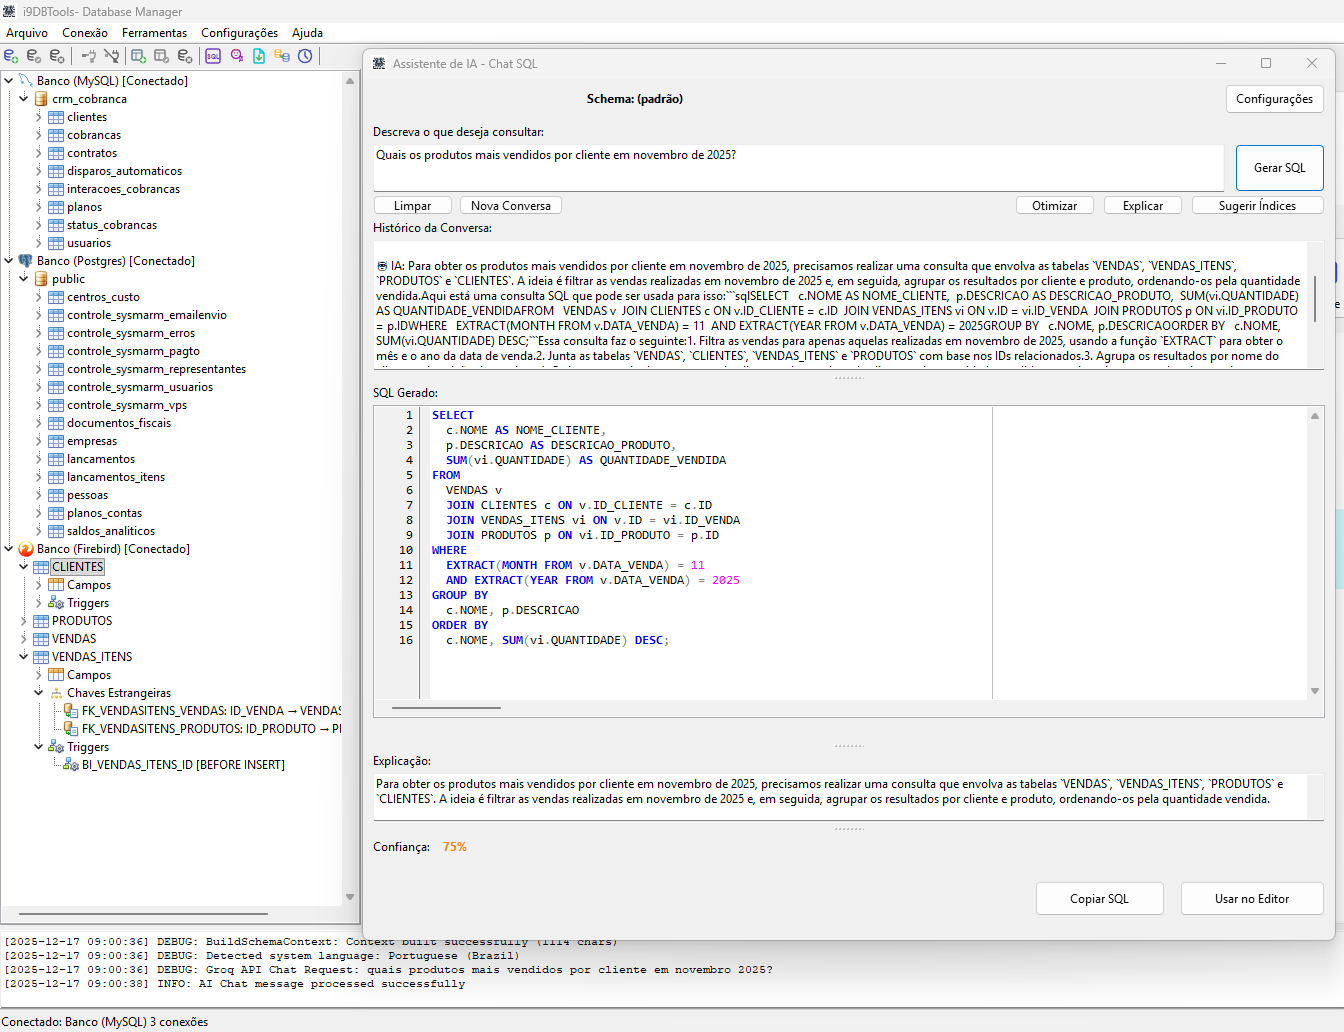
Task: Click the add database connection toolbar icon
Action: (11, 56)
